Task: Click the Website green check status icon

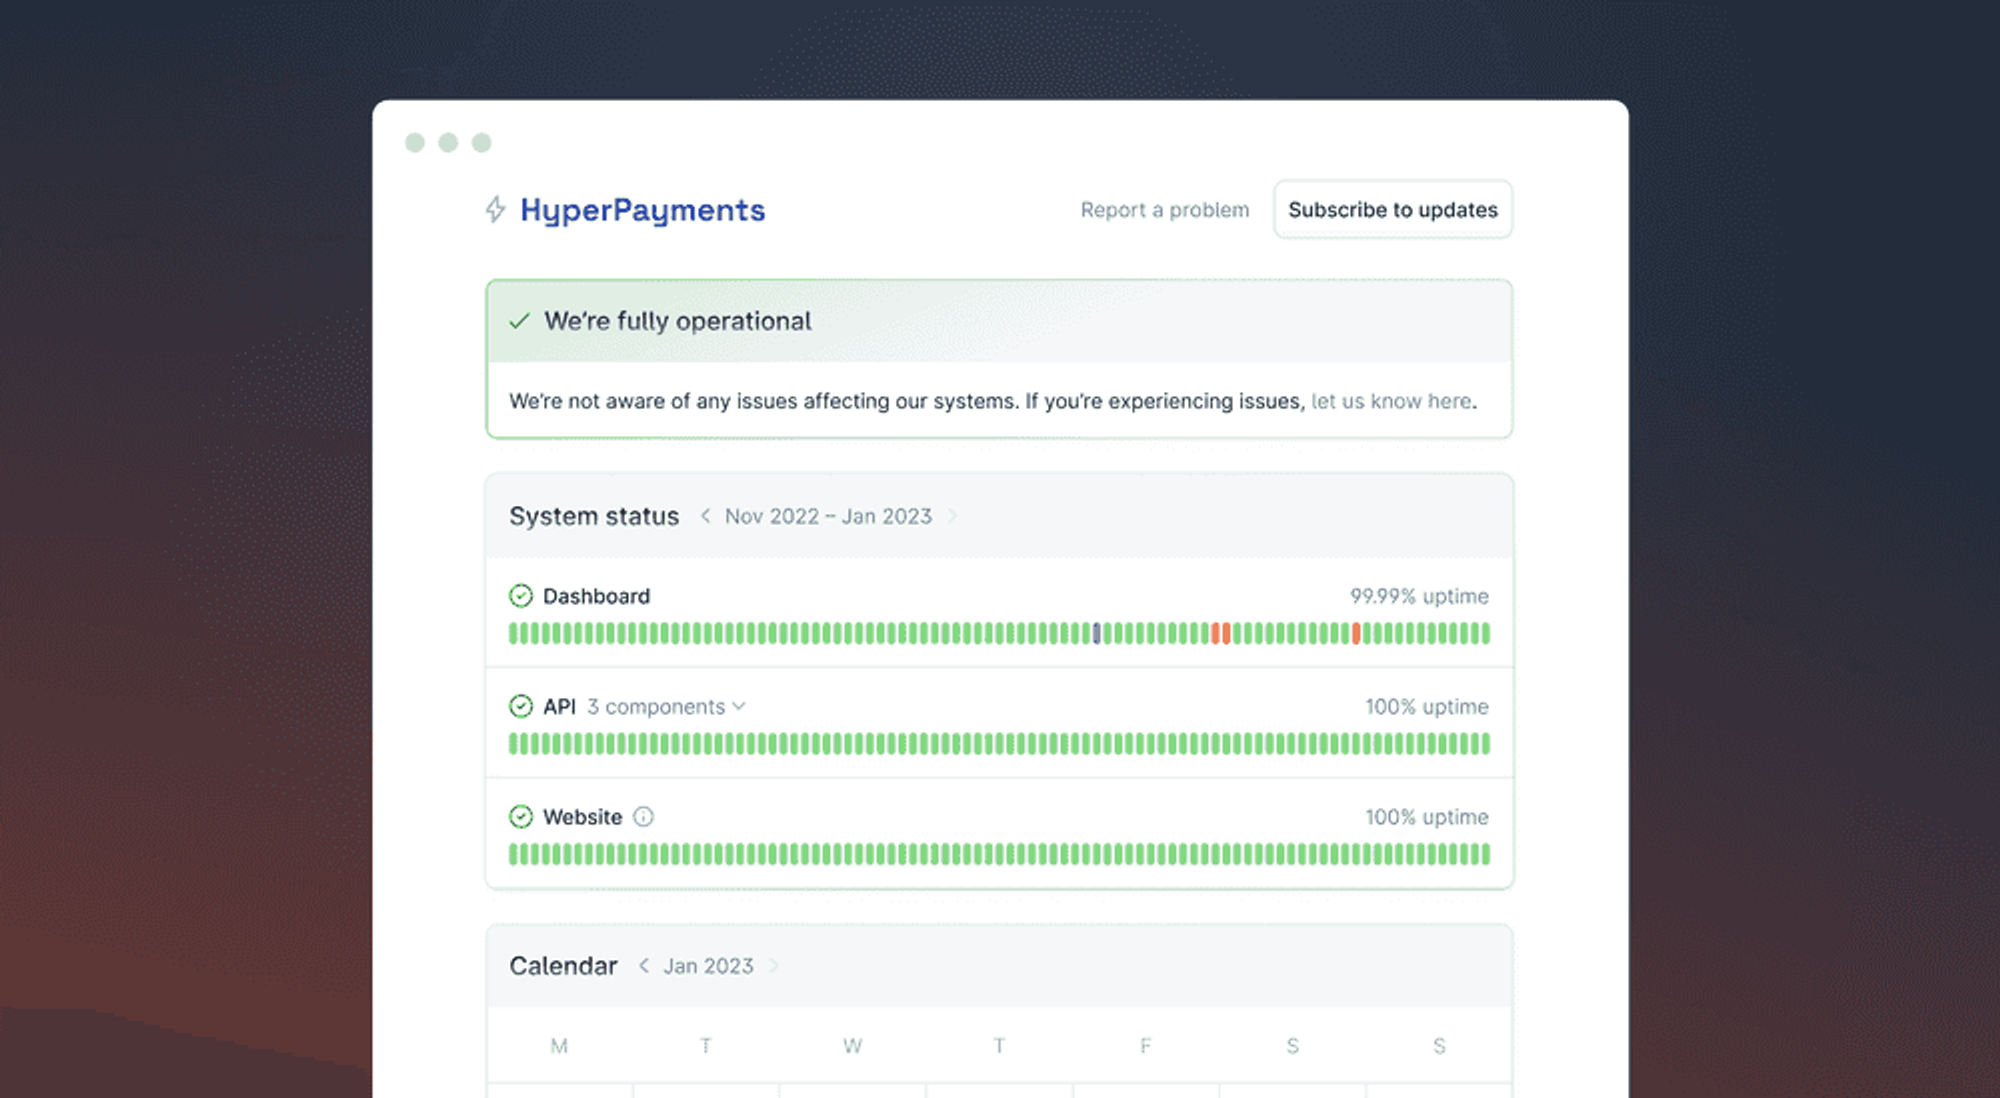Action: pyautogui.click(x=521, y=817)
